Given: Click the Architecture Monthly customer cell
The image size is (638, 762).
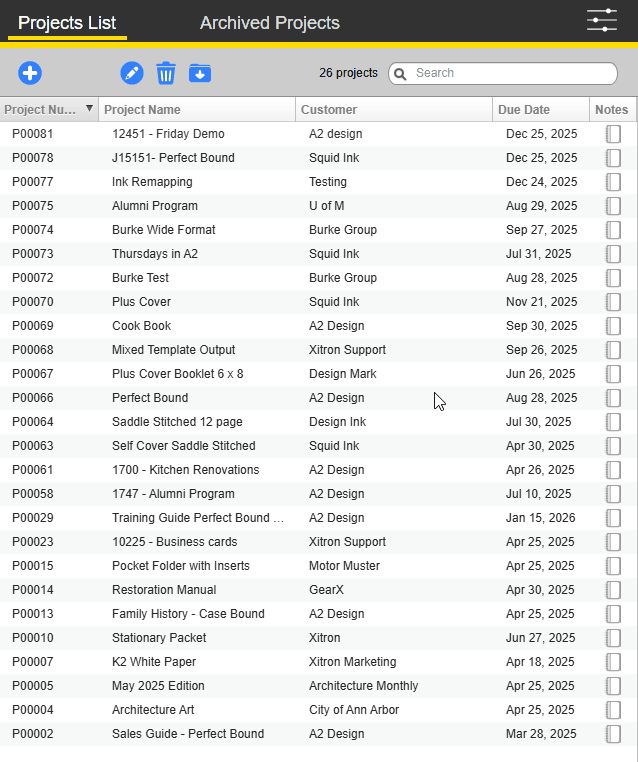Looking at the screenshot, I should [x=363, y=686].
